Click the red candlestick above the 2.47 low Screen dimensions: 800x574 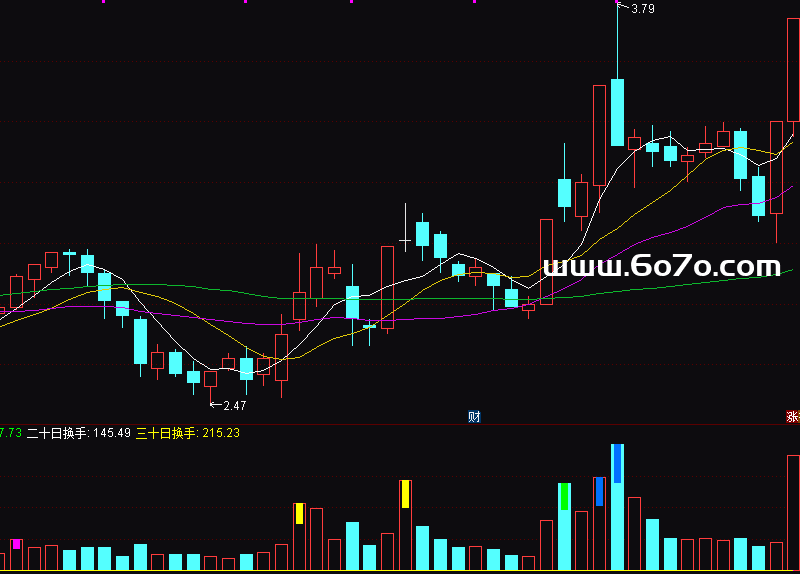tap(210, 378)
